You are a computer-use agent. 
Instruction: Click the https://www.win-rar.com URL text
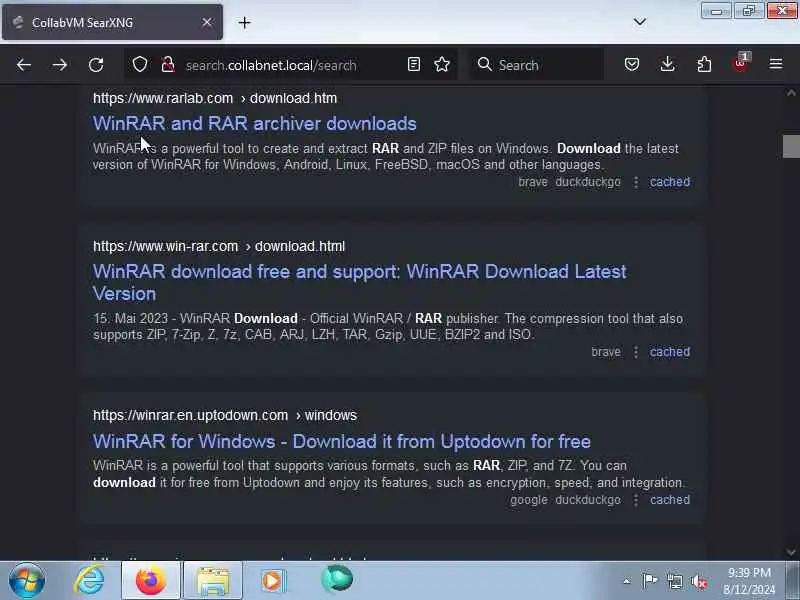tap(165, 246)
